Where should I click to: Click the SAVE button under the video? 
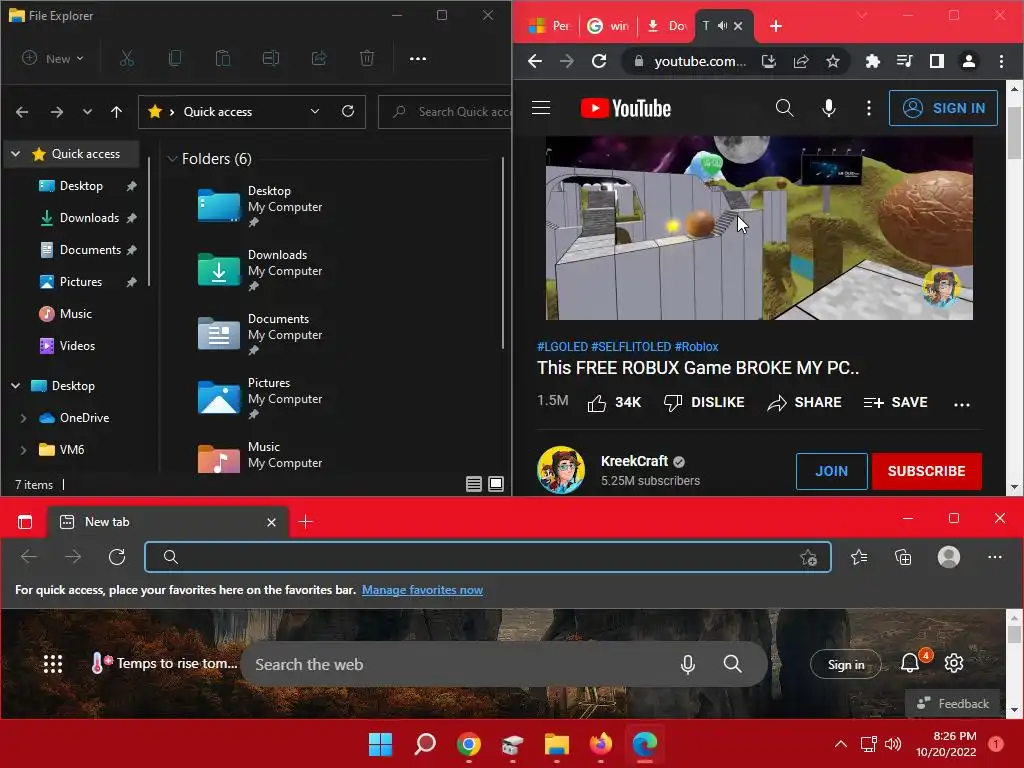[895, 403]
